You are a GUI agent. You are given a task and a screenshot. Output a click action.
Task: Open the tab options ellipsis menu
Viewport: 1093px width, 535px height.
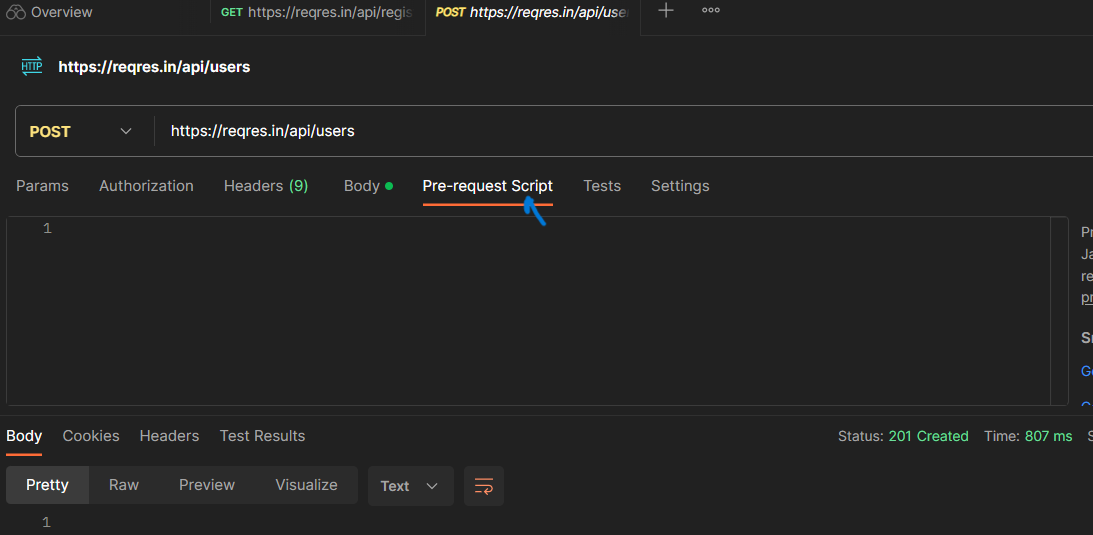[x=711, y=11]
